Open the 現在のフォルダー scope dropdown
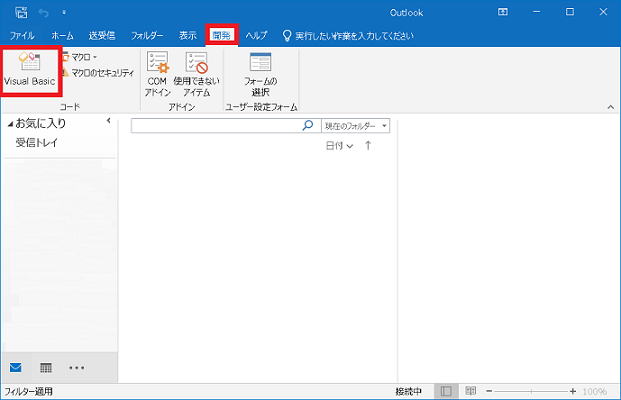This screenshot has width=621, height=400. pyautogui.click(x=356, y=126)
